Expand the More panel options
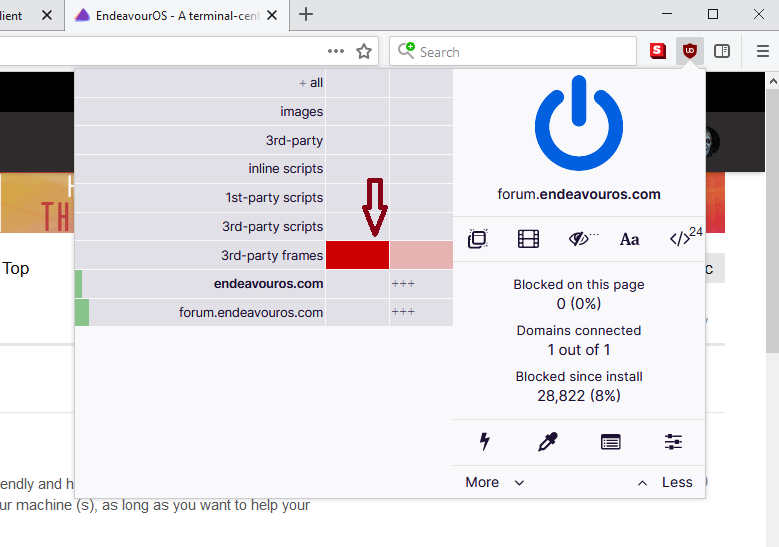Viewport: 779px width, 547px height. point(494,482)
